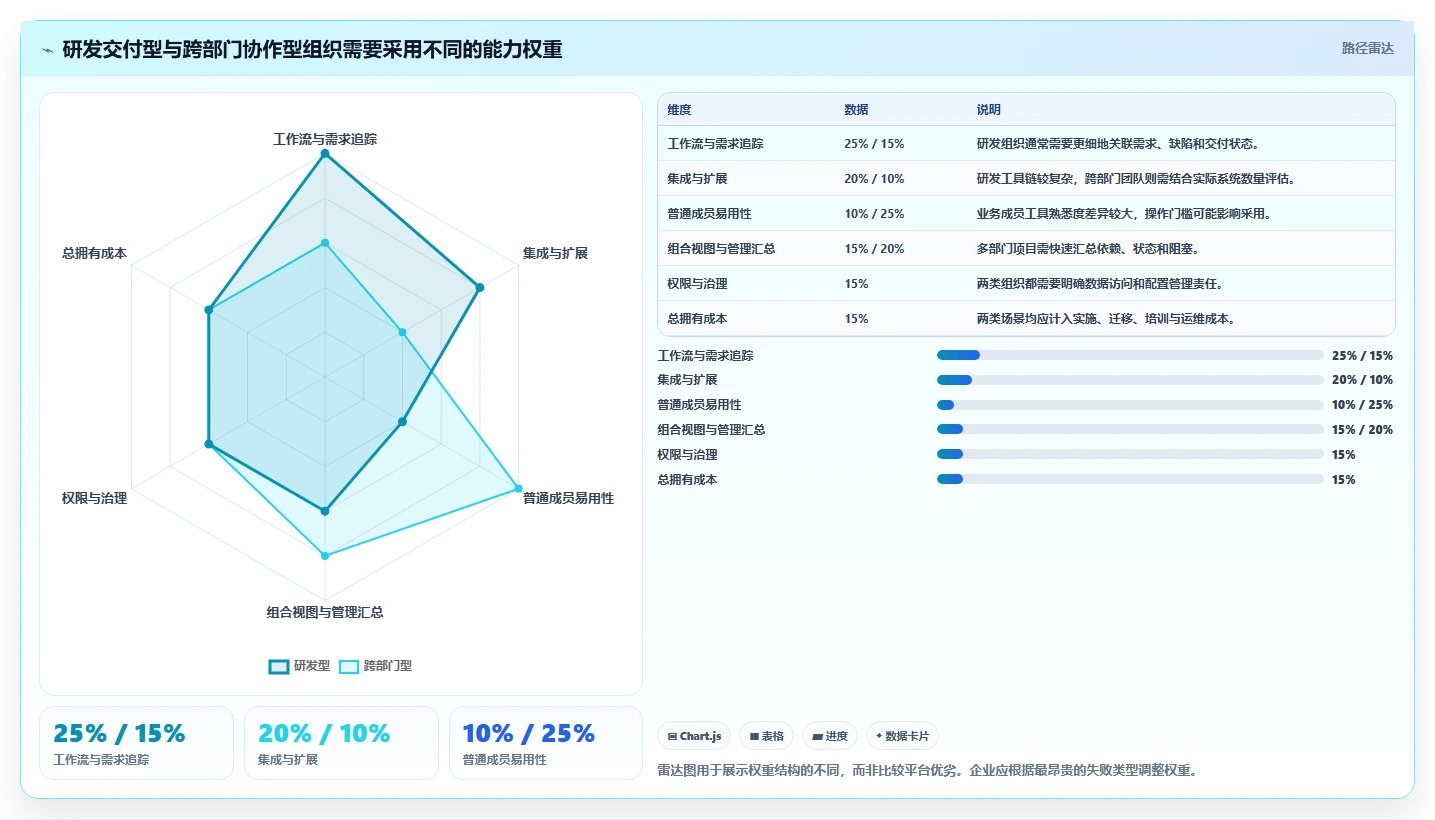Screen dimensions: 1435x820
Task: Click the 总拥有成本 progress bar
Action: tap(1130, 479)
